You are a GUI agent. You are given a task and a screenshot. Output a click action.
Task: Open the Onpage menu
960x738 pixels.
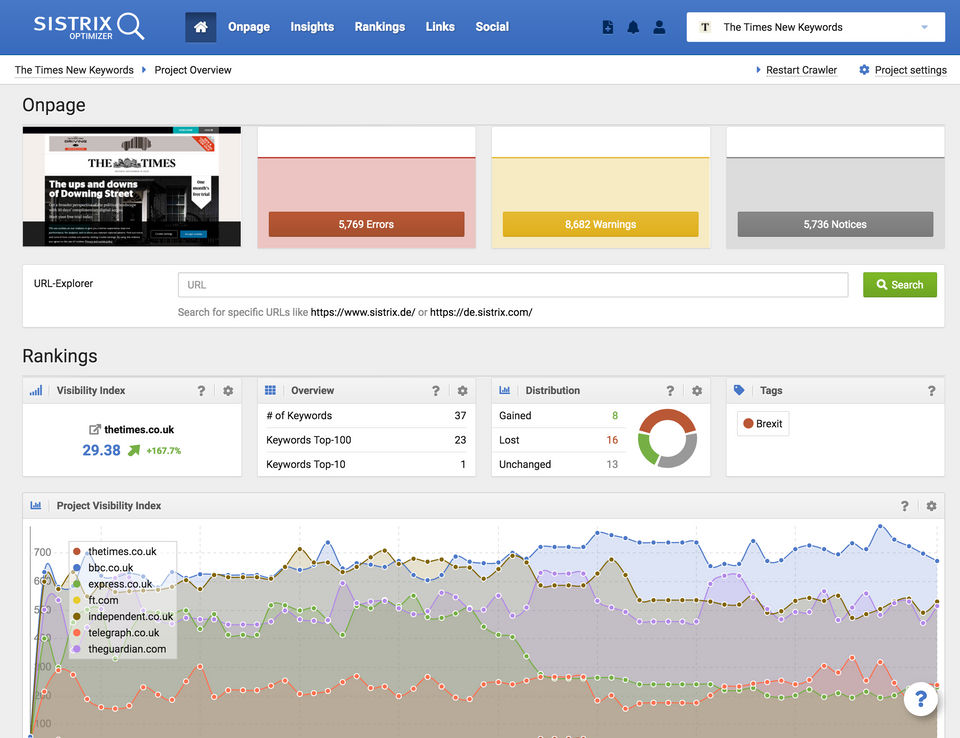248,27
